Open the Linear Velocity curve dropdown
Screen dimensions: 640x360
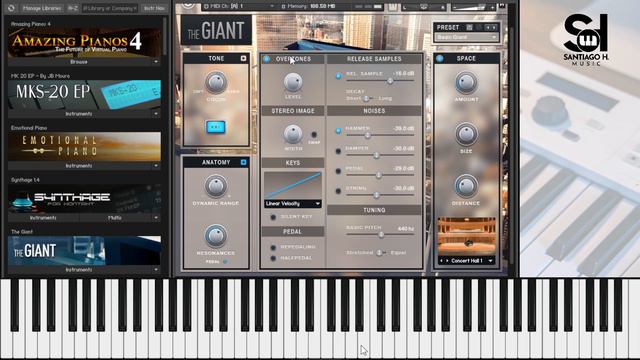(x=293, y=203)
